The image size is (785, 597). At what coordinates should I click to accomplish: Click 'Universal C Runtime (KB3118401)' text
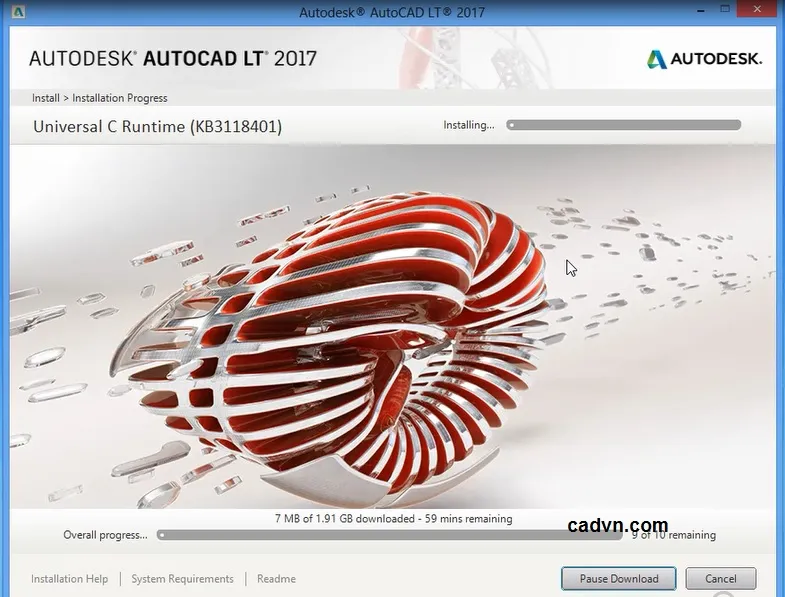pos(158,127)
